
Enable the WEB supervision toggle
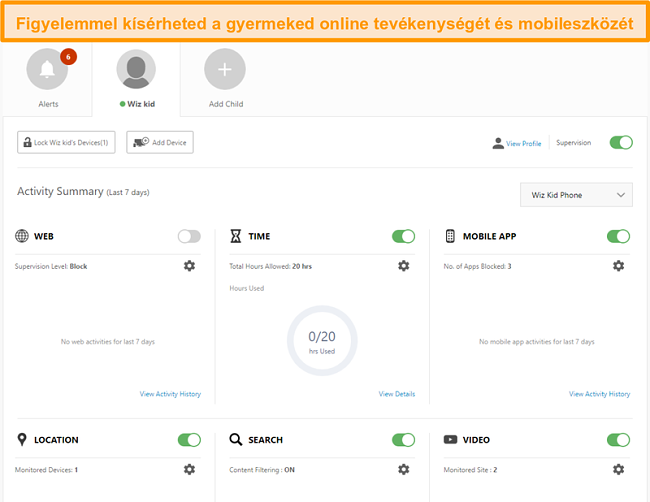189,237
